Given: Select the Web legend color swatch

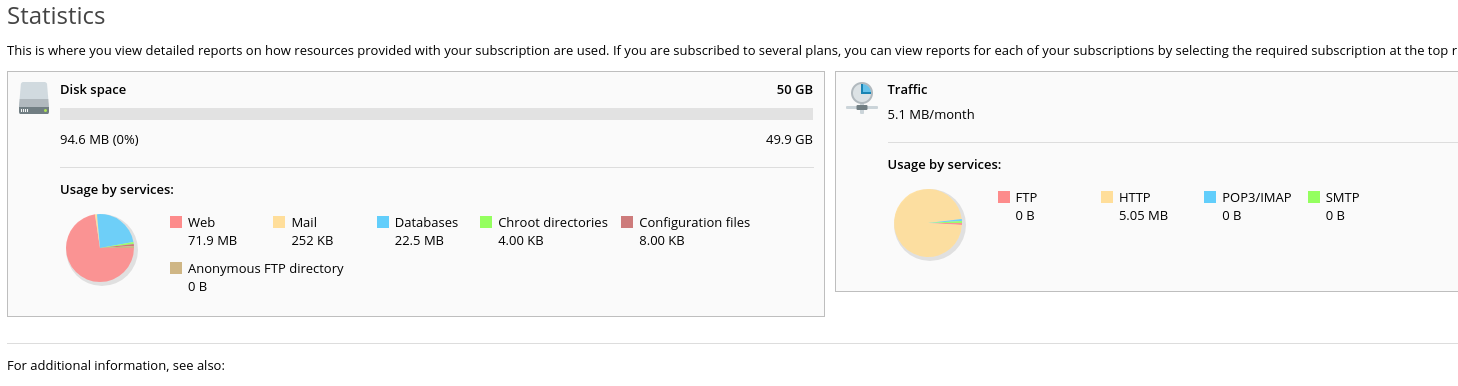Looking at the screenshot, I should 176,222.
